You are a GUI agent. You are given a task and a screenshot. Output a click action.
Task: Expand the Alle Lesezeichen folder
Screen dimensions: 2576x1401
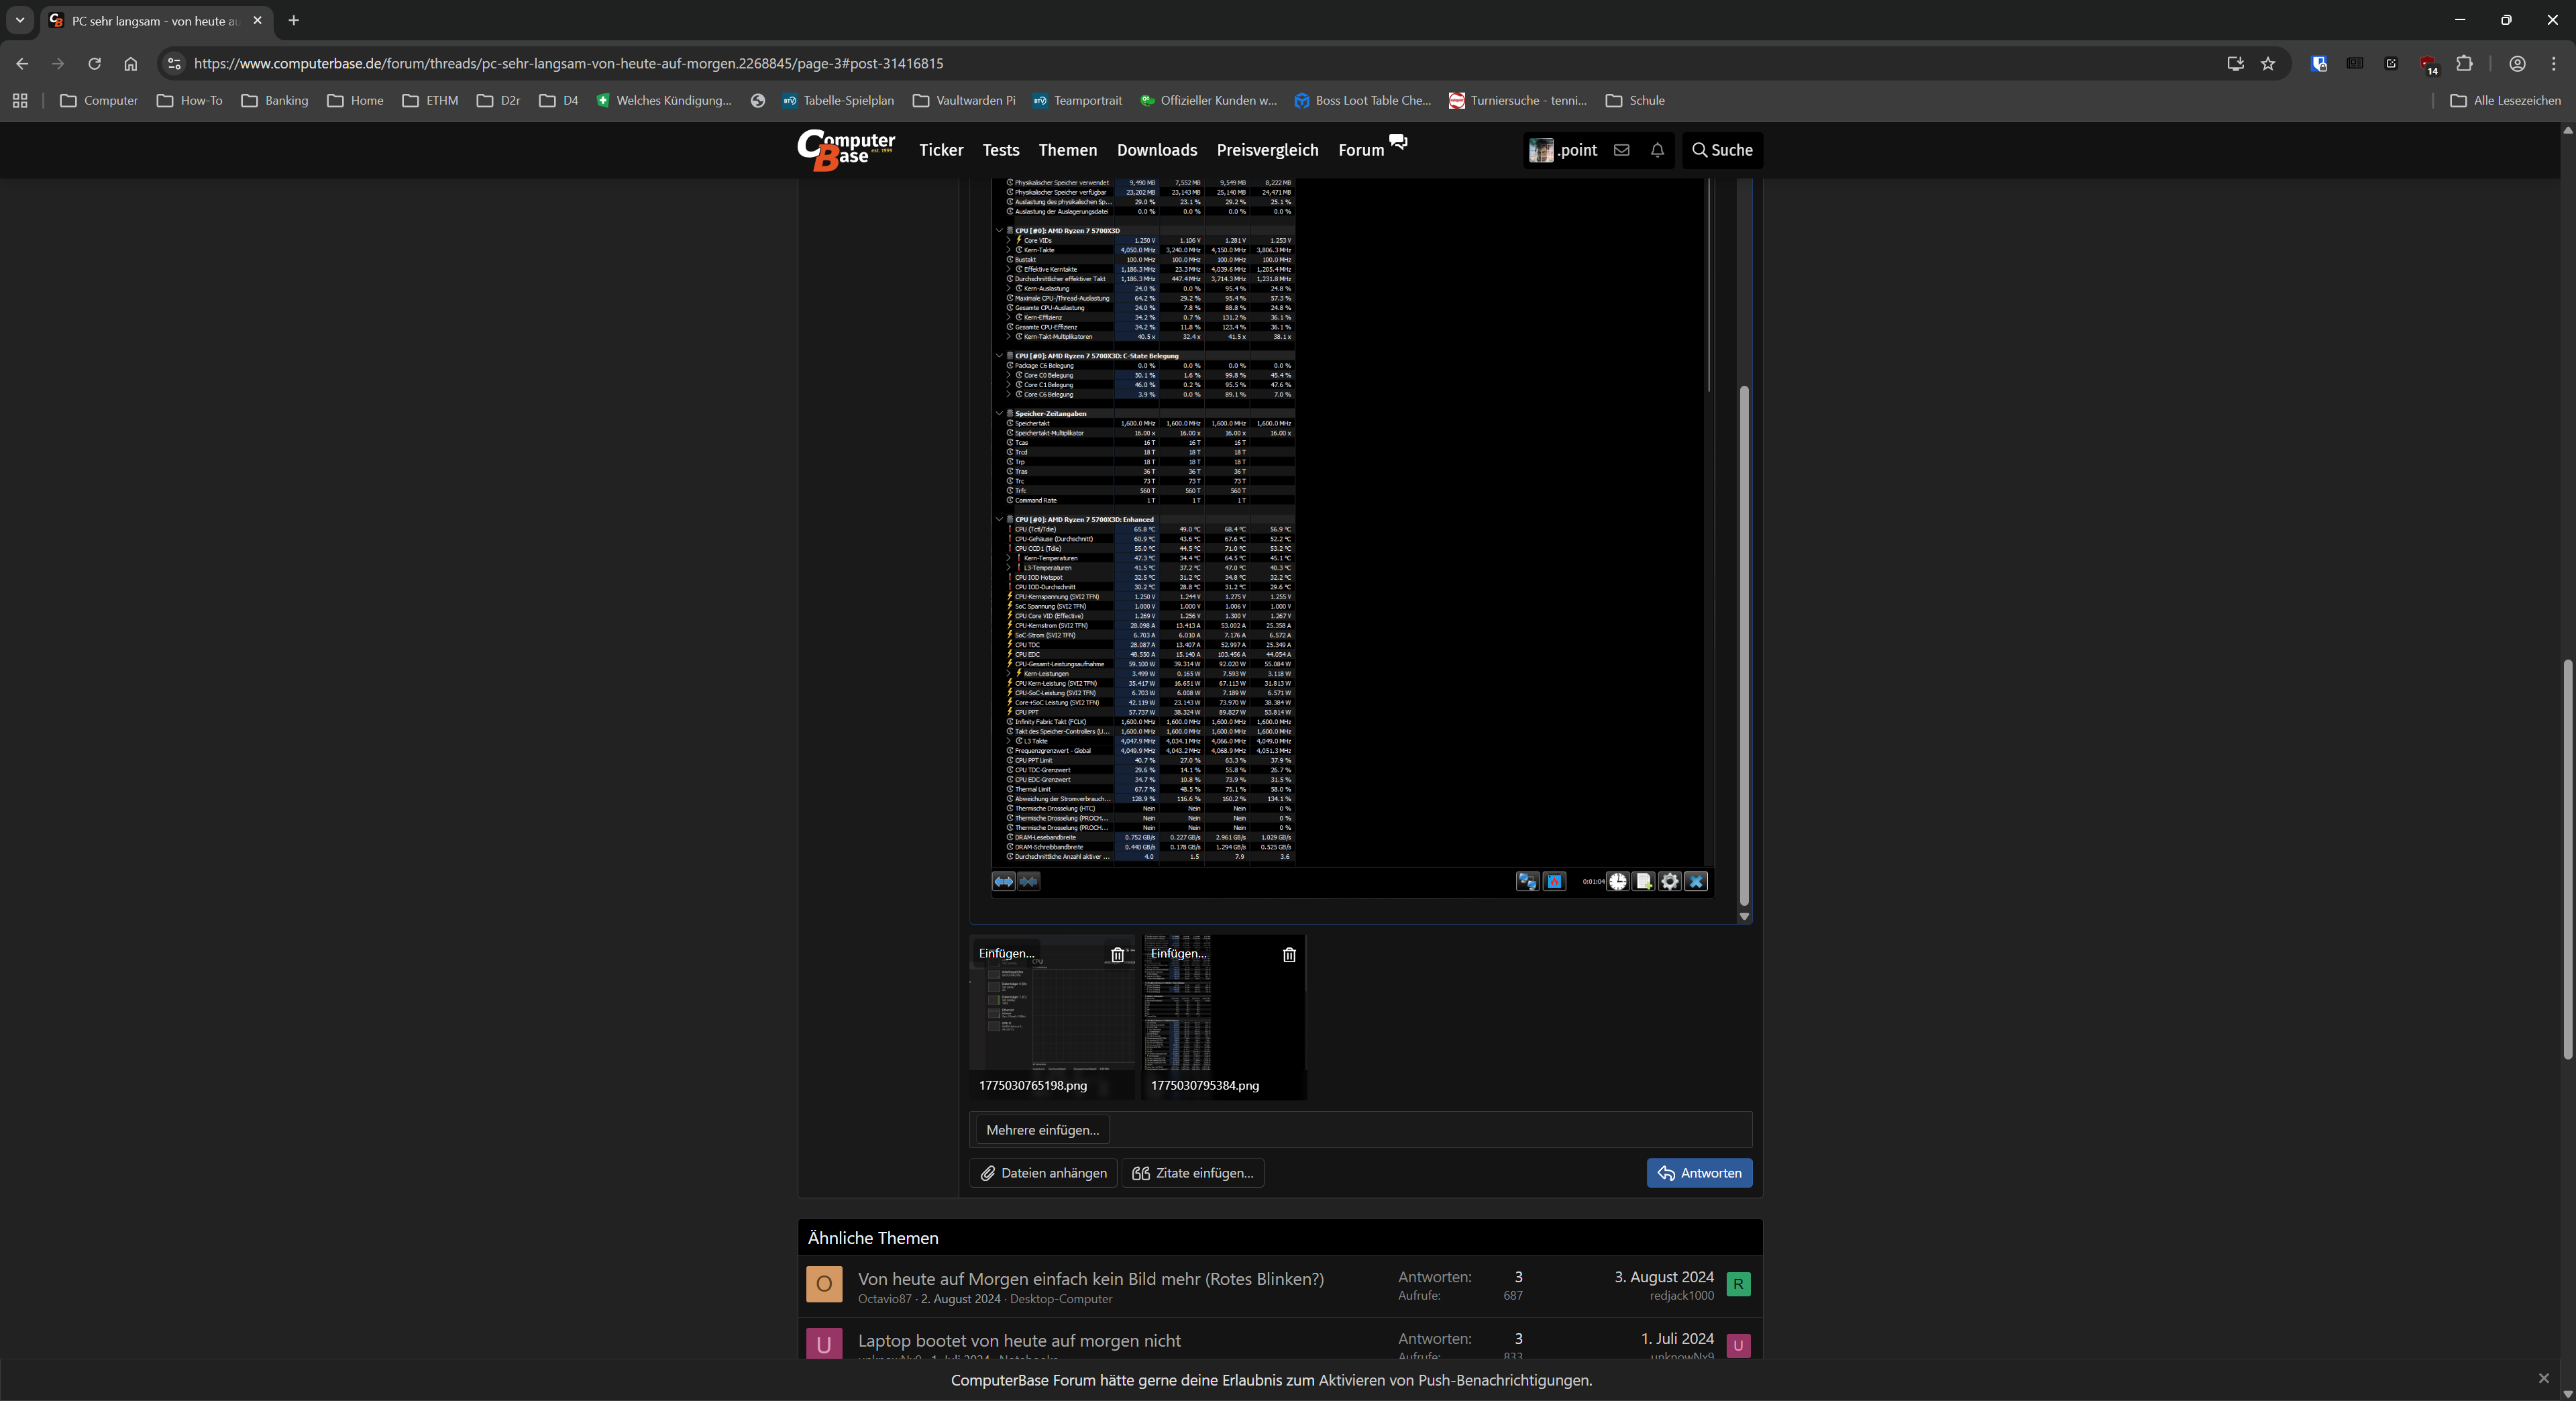click(2505, 100)
